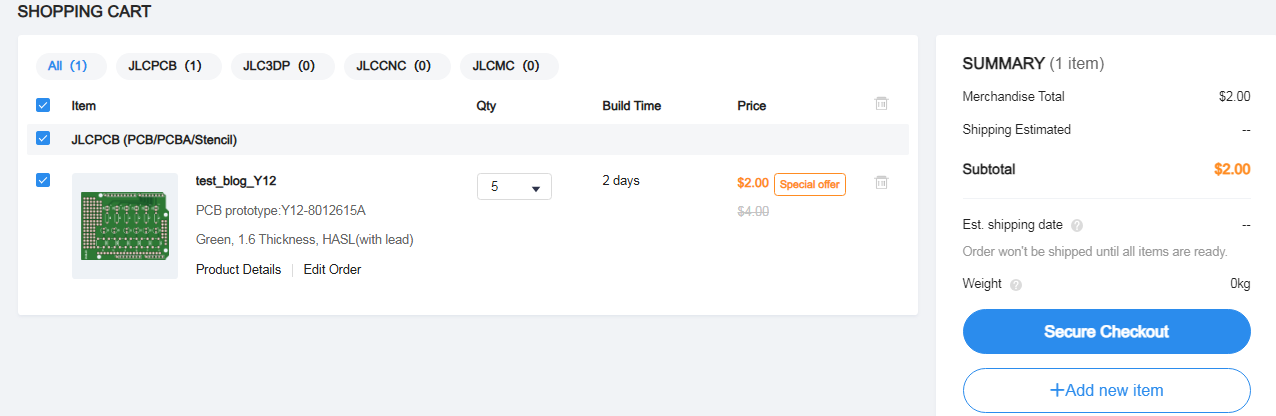Click the Special offer badge
Image resolution: width=1276 pixels, height=416 pixels.
(x=810, y=184)
